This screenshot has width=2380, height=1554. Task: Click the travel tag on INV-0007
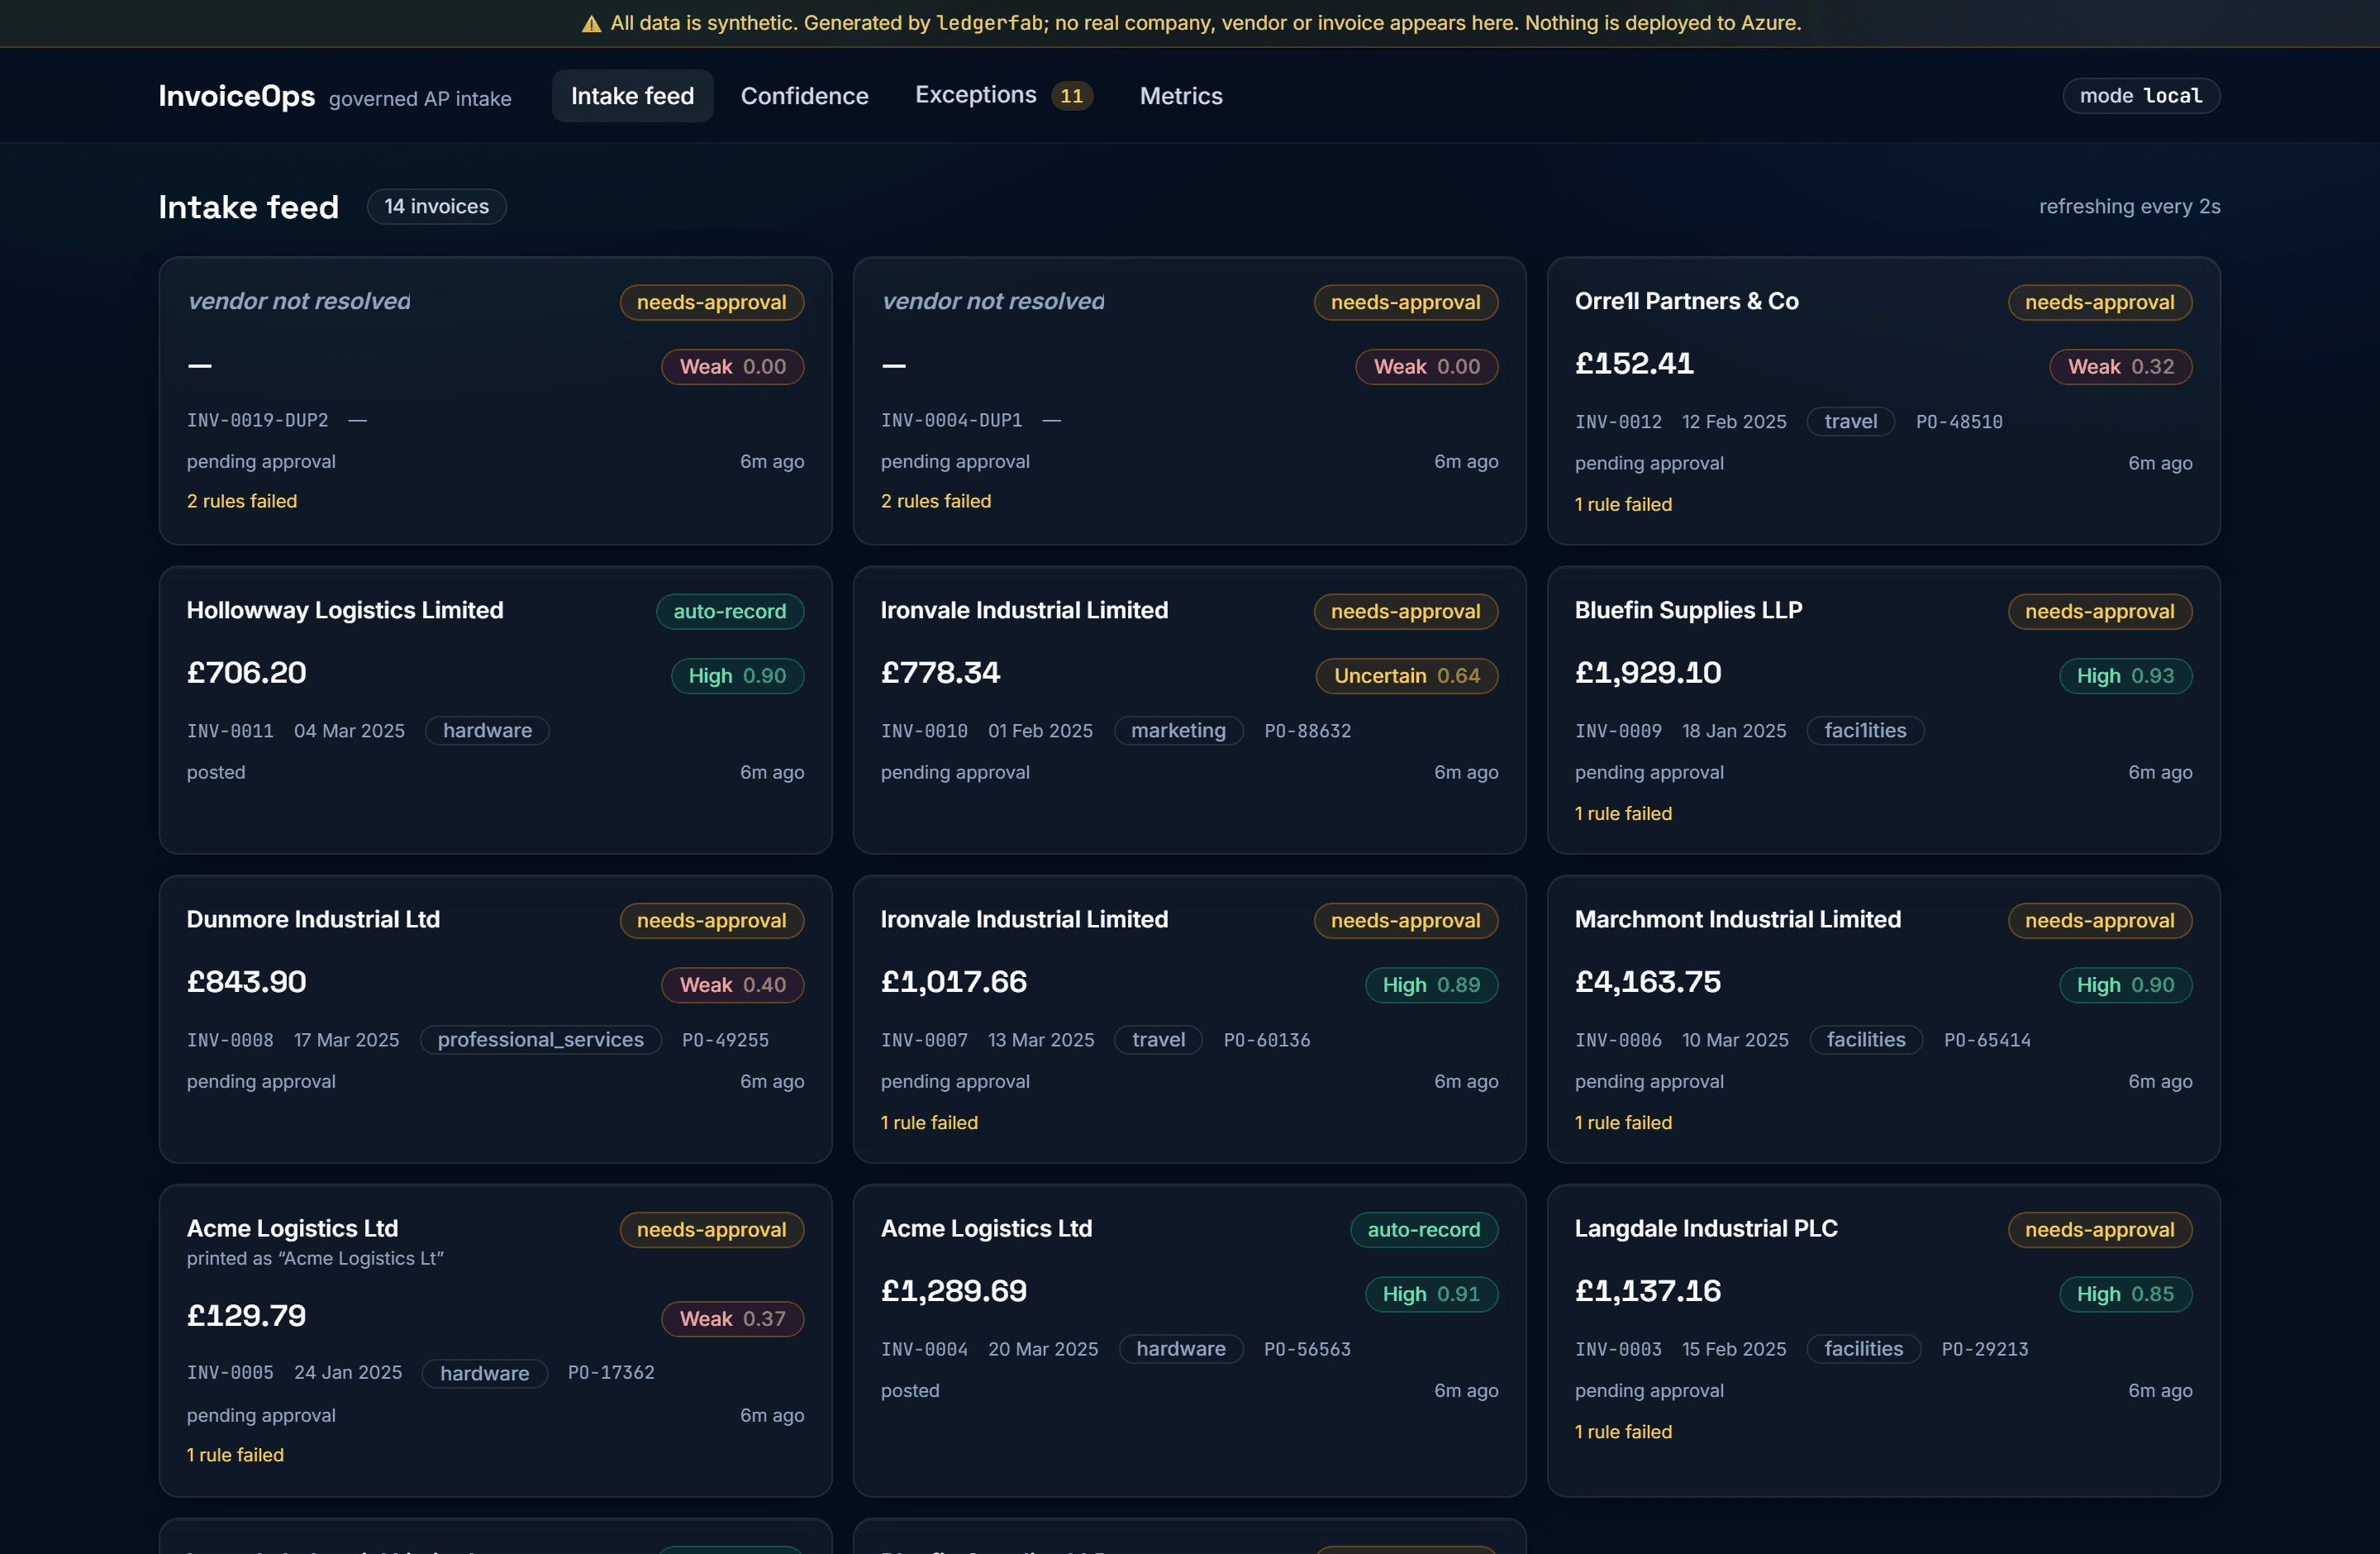[x=1158, y=1040]
